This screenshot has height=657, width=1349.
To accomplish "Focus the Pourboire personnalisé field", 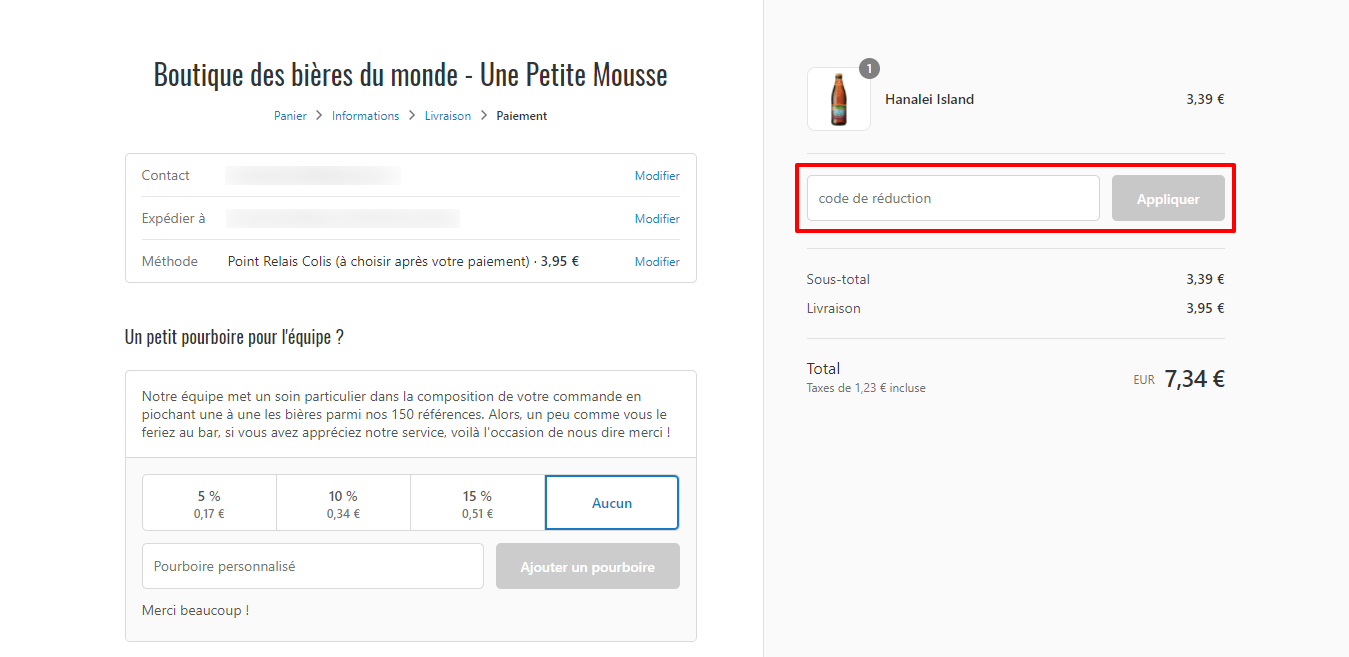I will coord(313,566).
